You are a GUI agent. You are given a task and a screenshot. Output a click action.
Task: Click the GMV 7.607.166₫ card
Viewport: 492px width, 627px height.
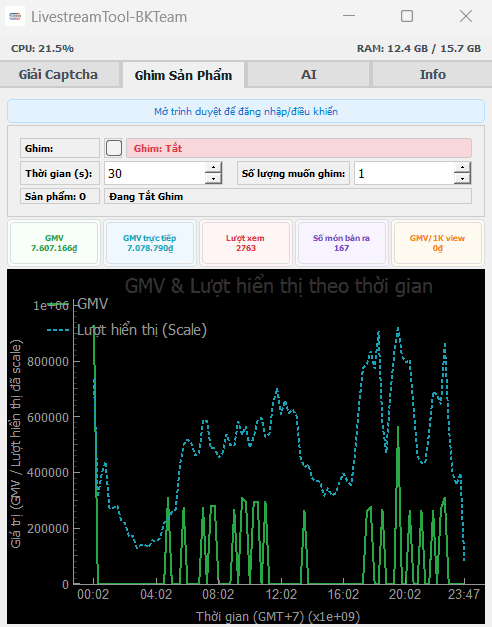click(54, 243)
